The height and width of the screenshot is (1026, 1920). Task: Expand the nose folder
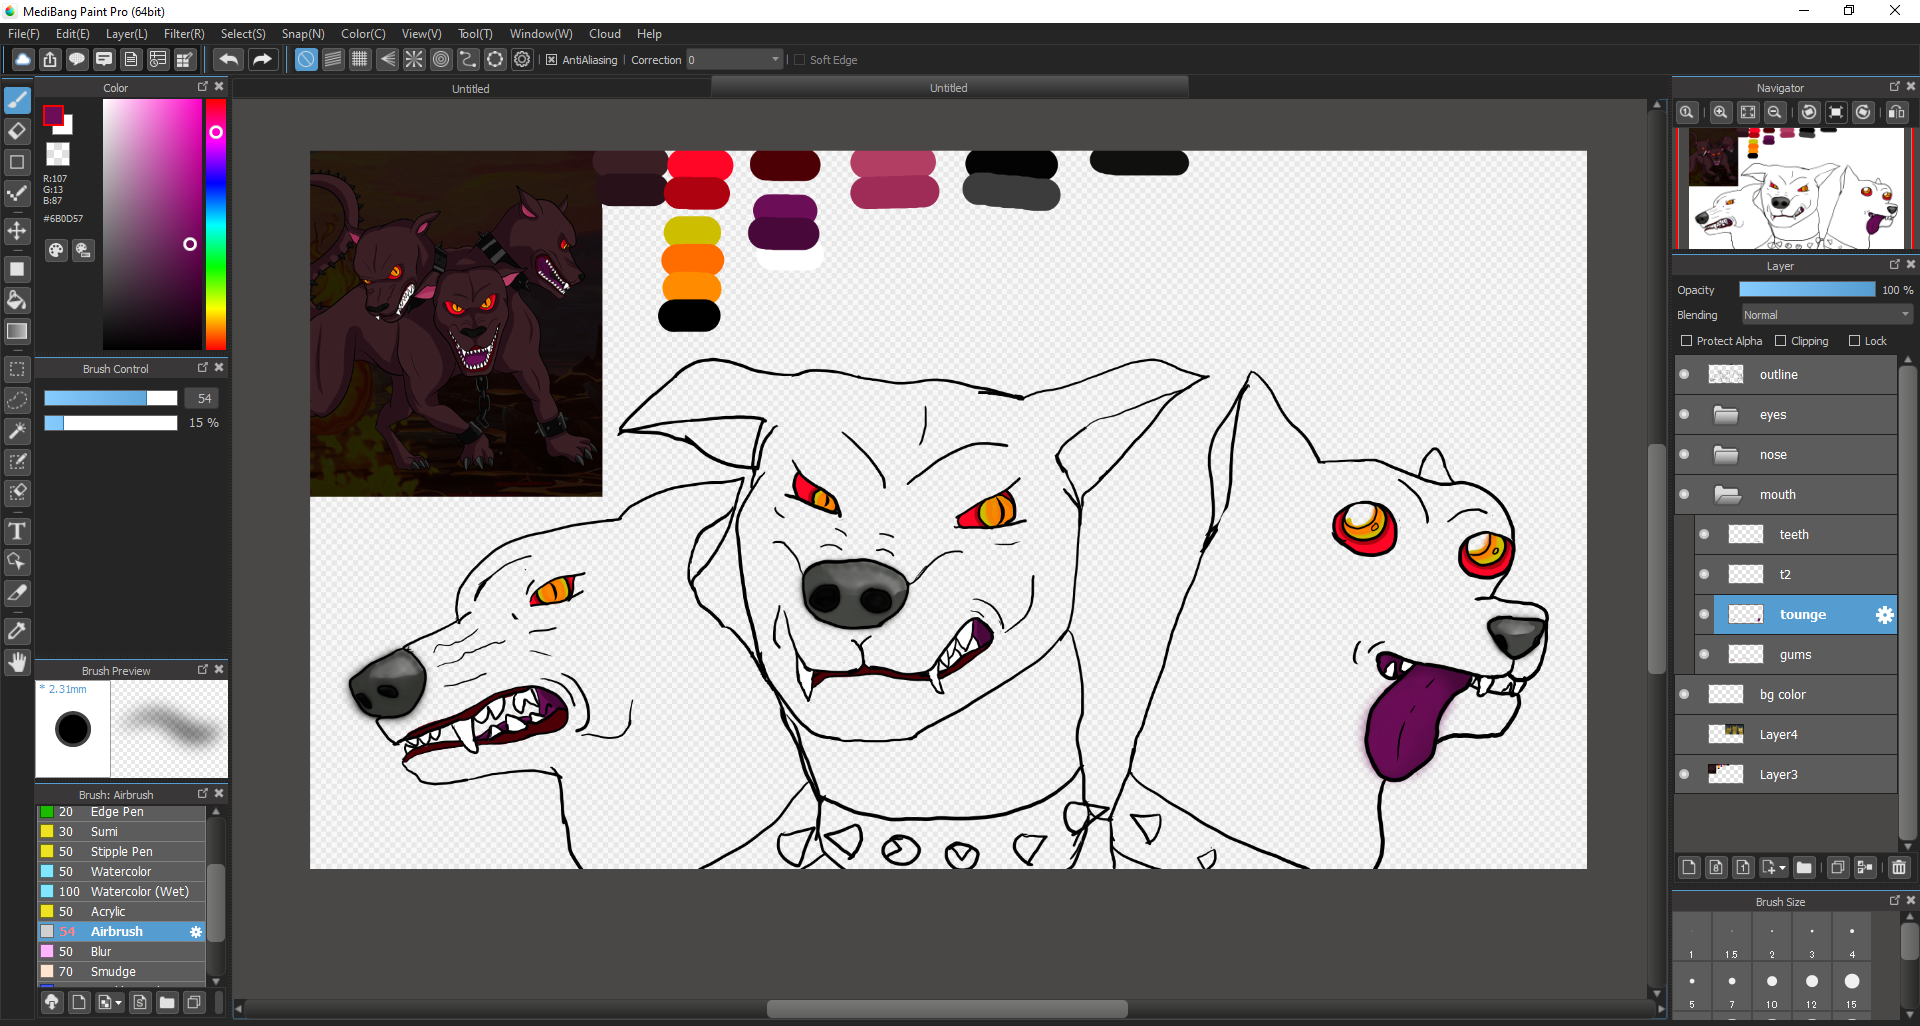[x=1726, y=455]
